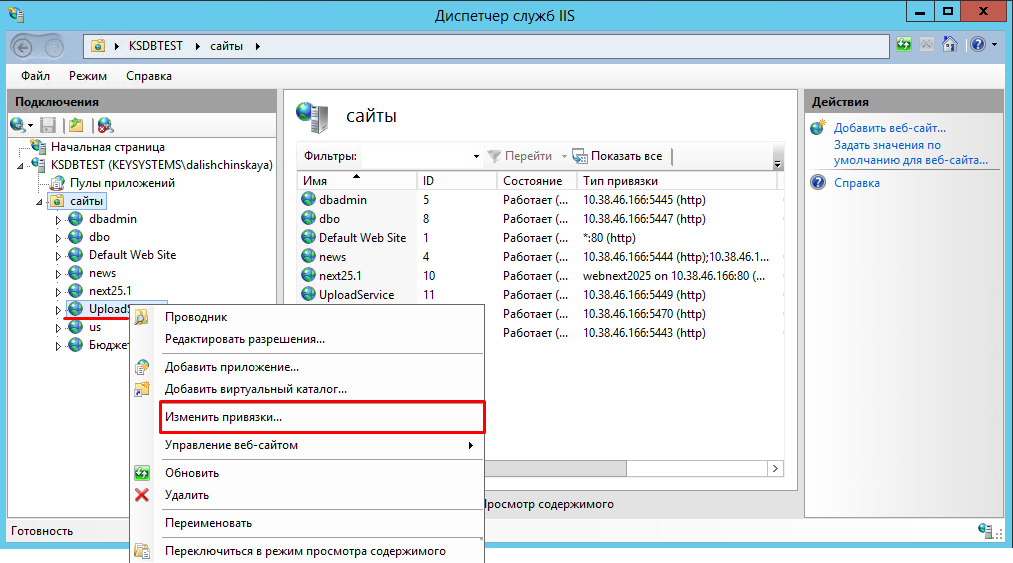1013x563 pixels.
Task: Click the remove connection icon in Connections toolbar
Action: (105, 125)
